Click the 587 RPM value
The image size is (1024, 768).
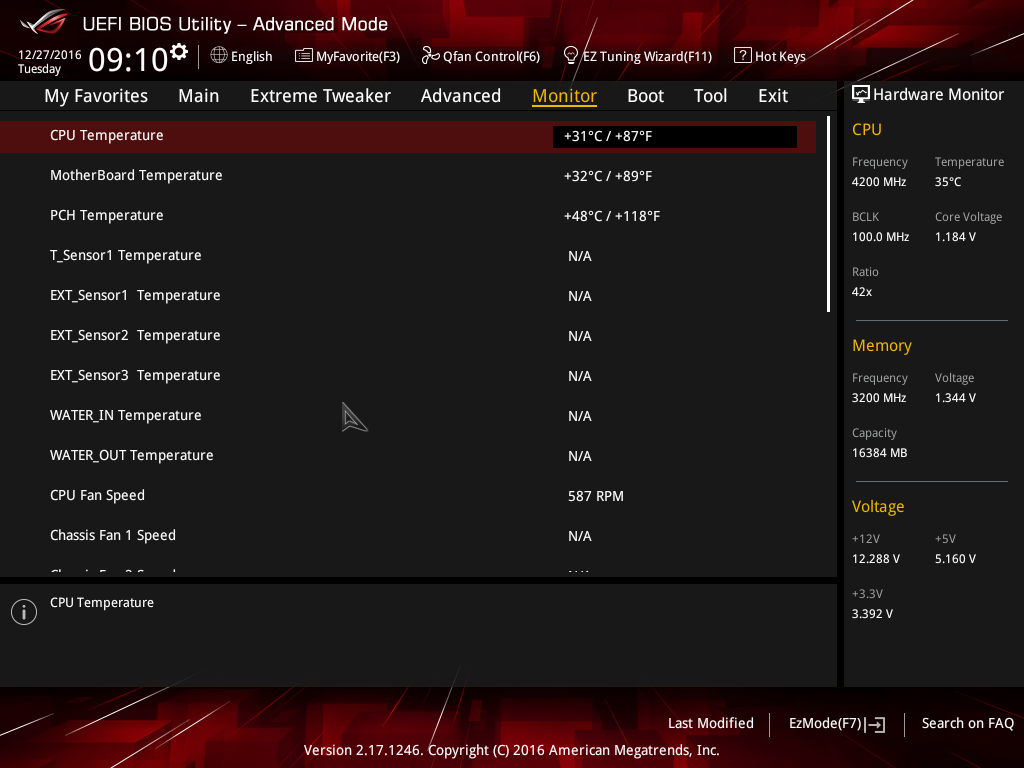596,496
